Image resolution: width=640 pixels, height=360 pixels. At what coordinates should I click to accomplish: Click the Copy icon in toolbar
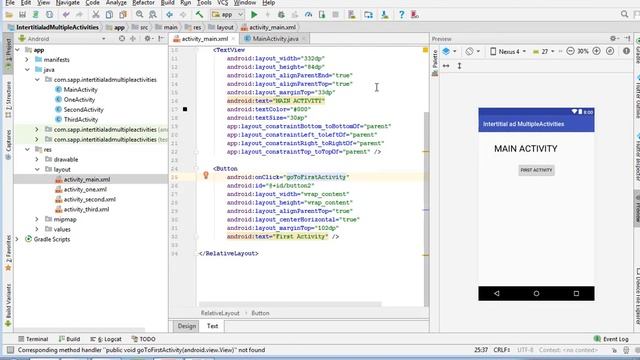coord(109,15)
